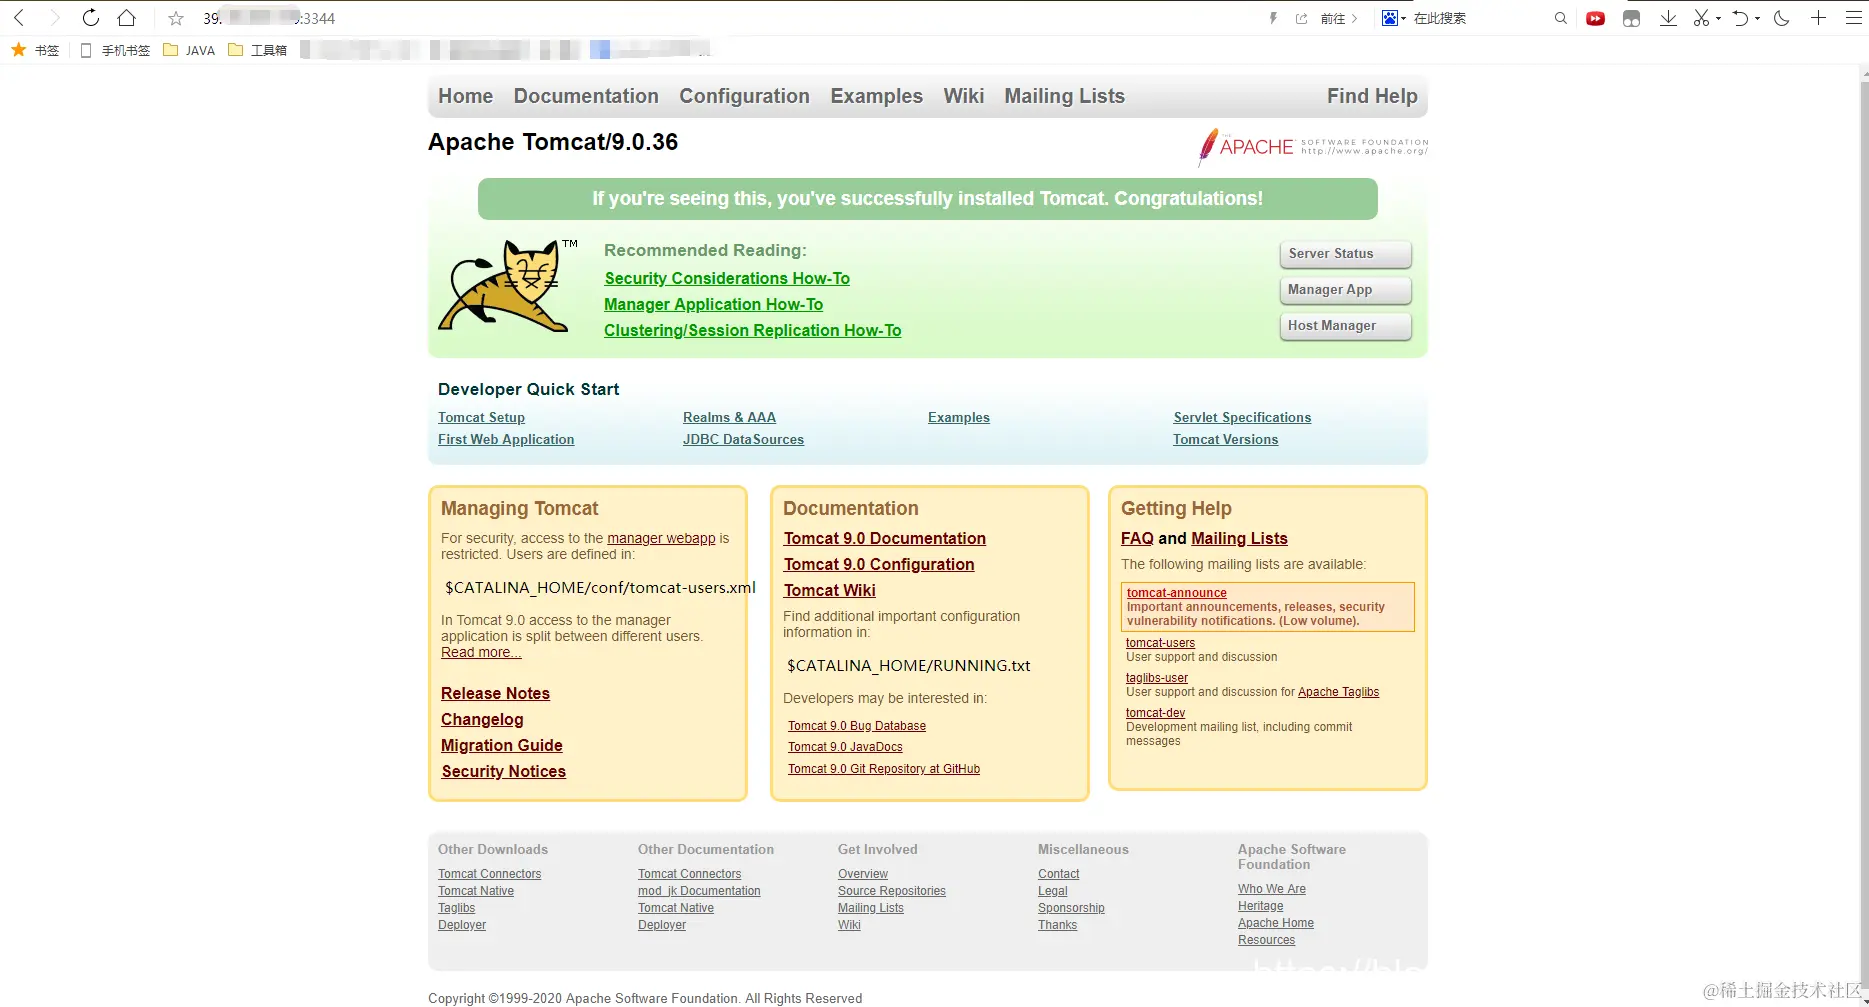Open Tomcat 9.0 Documentation link

pos(885,539)
